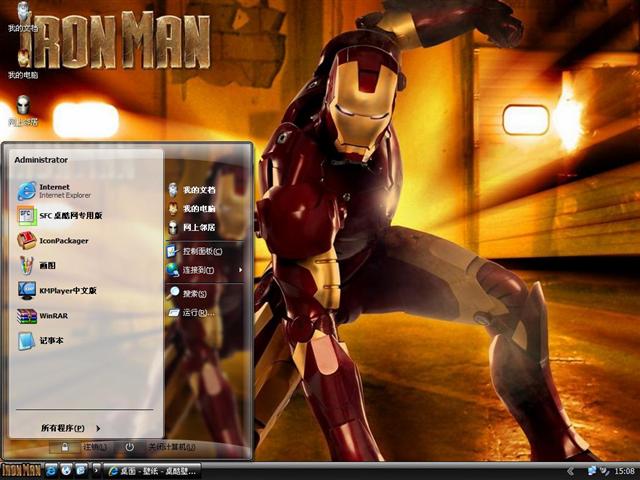Expand 所有程序(P) all programs list

coord(71,428)
